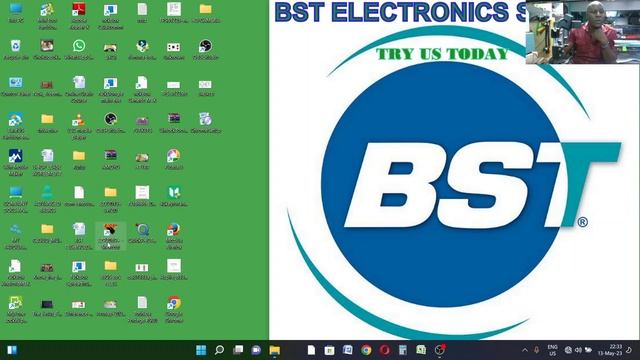Open the Firefox shortcut on the desktop
This screenshot has height=360, width=640.
(x=174, y=236)
